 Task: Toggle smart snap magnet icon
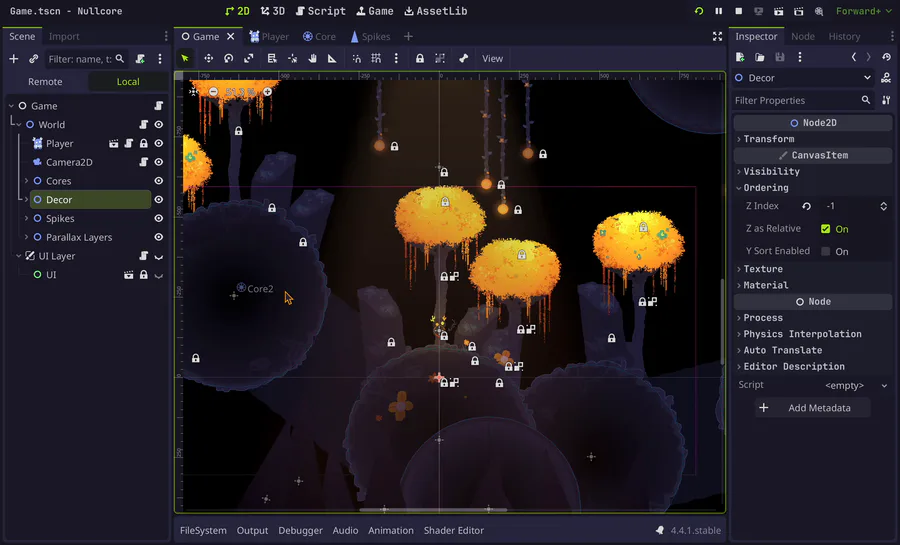tap(356, 59)
